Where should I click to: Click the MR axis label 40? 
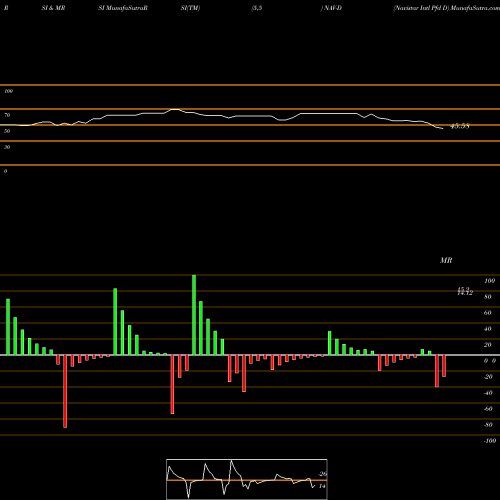pos(488,329)
